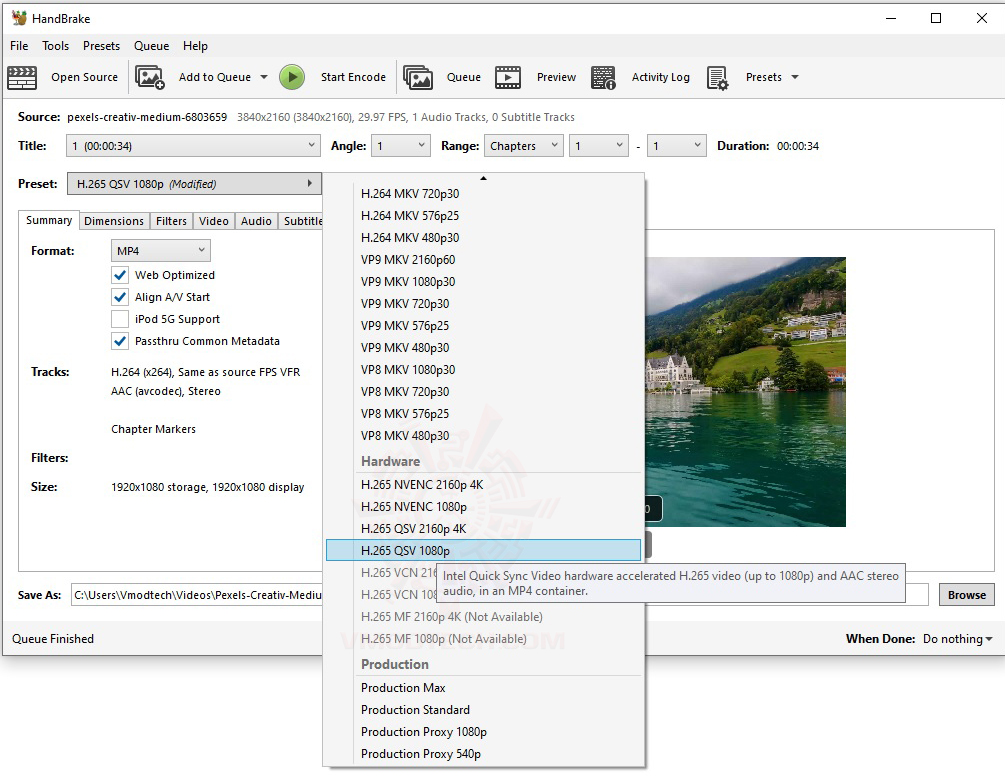Viewport: 1005px width, 776px height.
Task: Open the Angle dropdown
Action: coord(401,145)
